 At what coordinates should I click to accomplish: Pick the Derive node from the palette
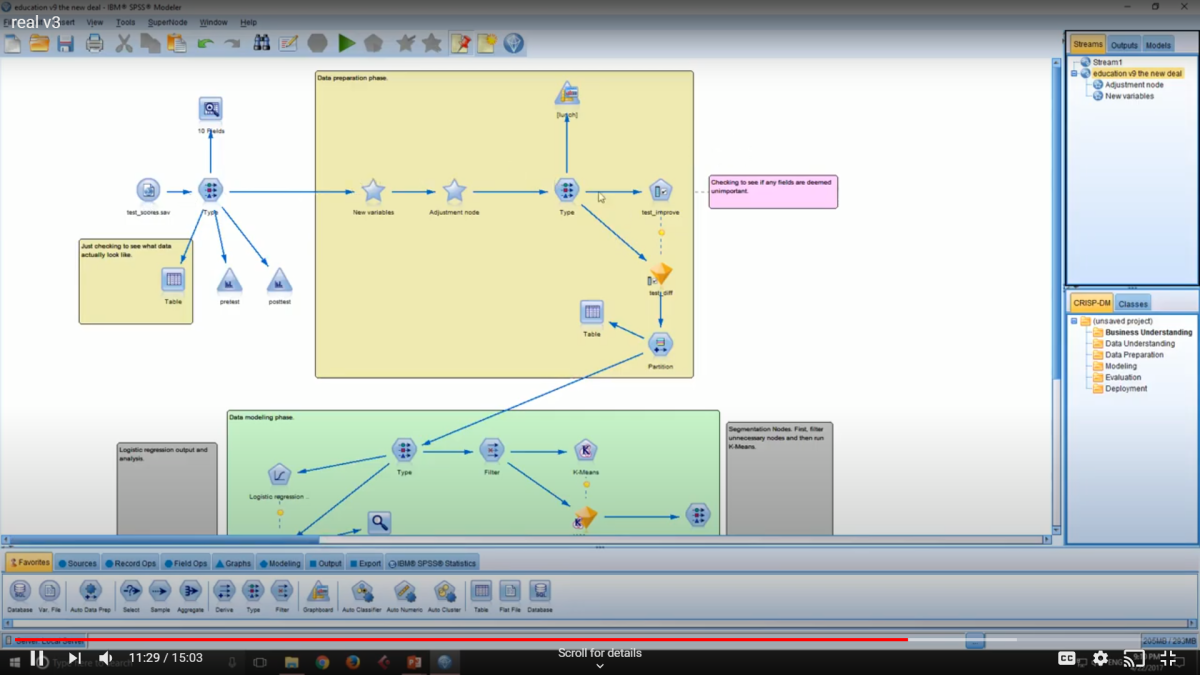click(x=224, y=591)
